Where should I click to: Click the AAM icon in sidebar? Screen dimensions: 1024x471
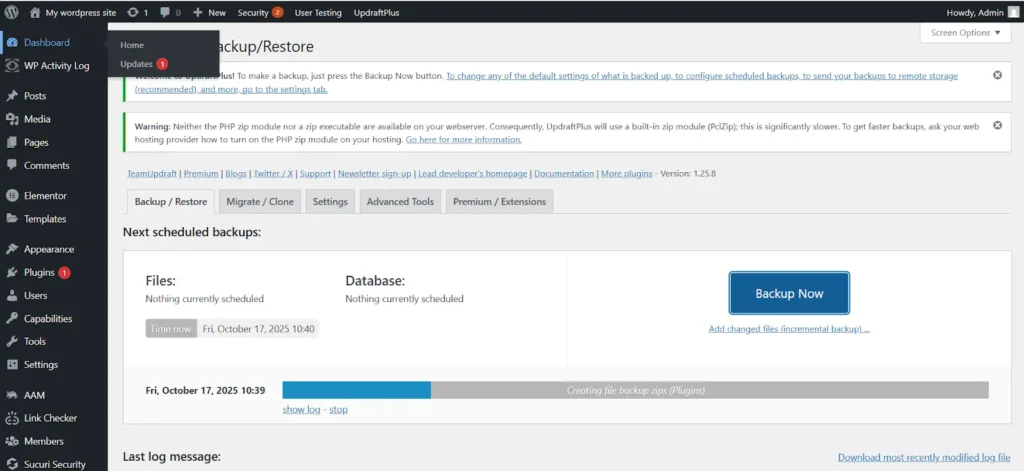tap(12, 395)
